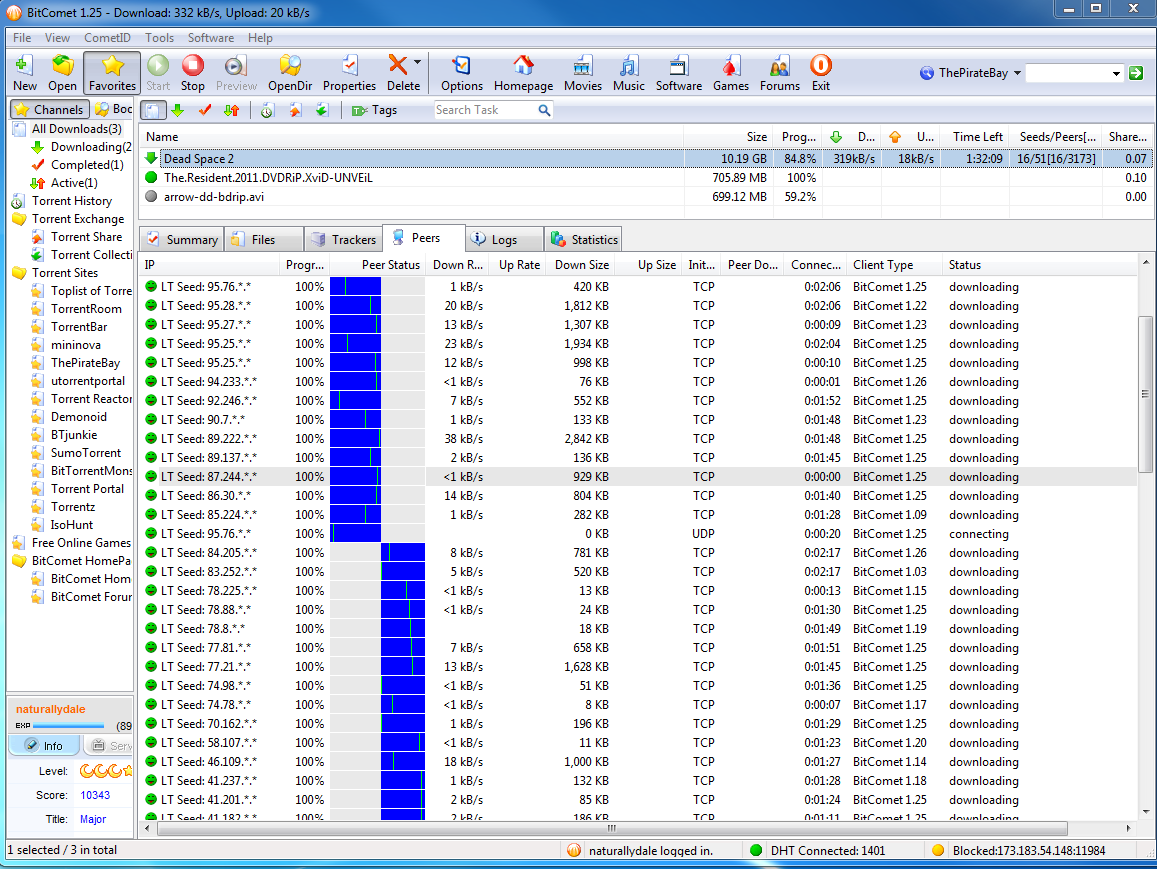1157x869 pixels.
Task: Expand the torrent search box dropdown
Action: (x=1116, y=73)
